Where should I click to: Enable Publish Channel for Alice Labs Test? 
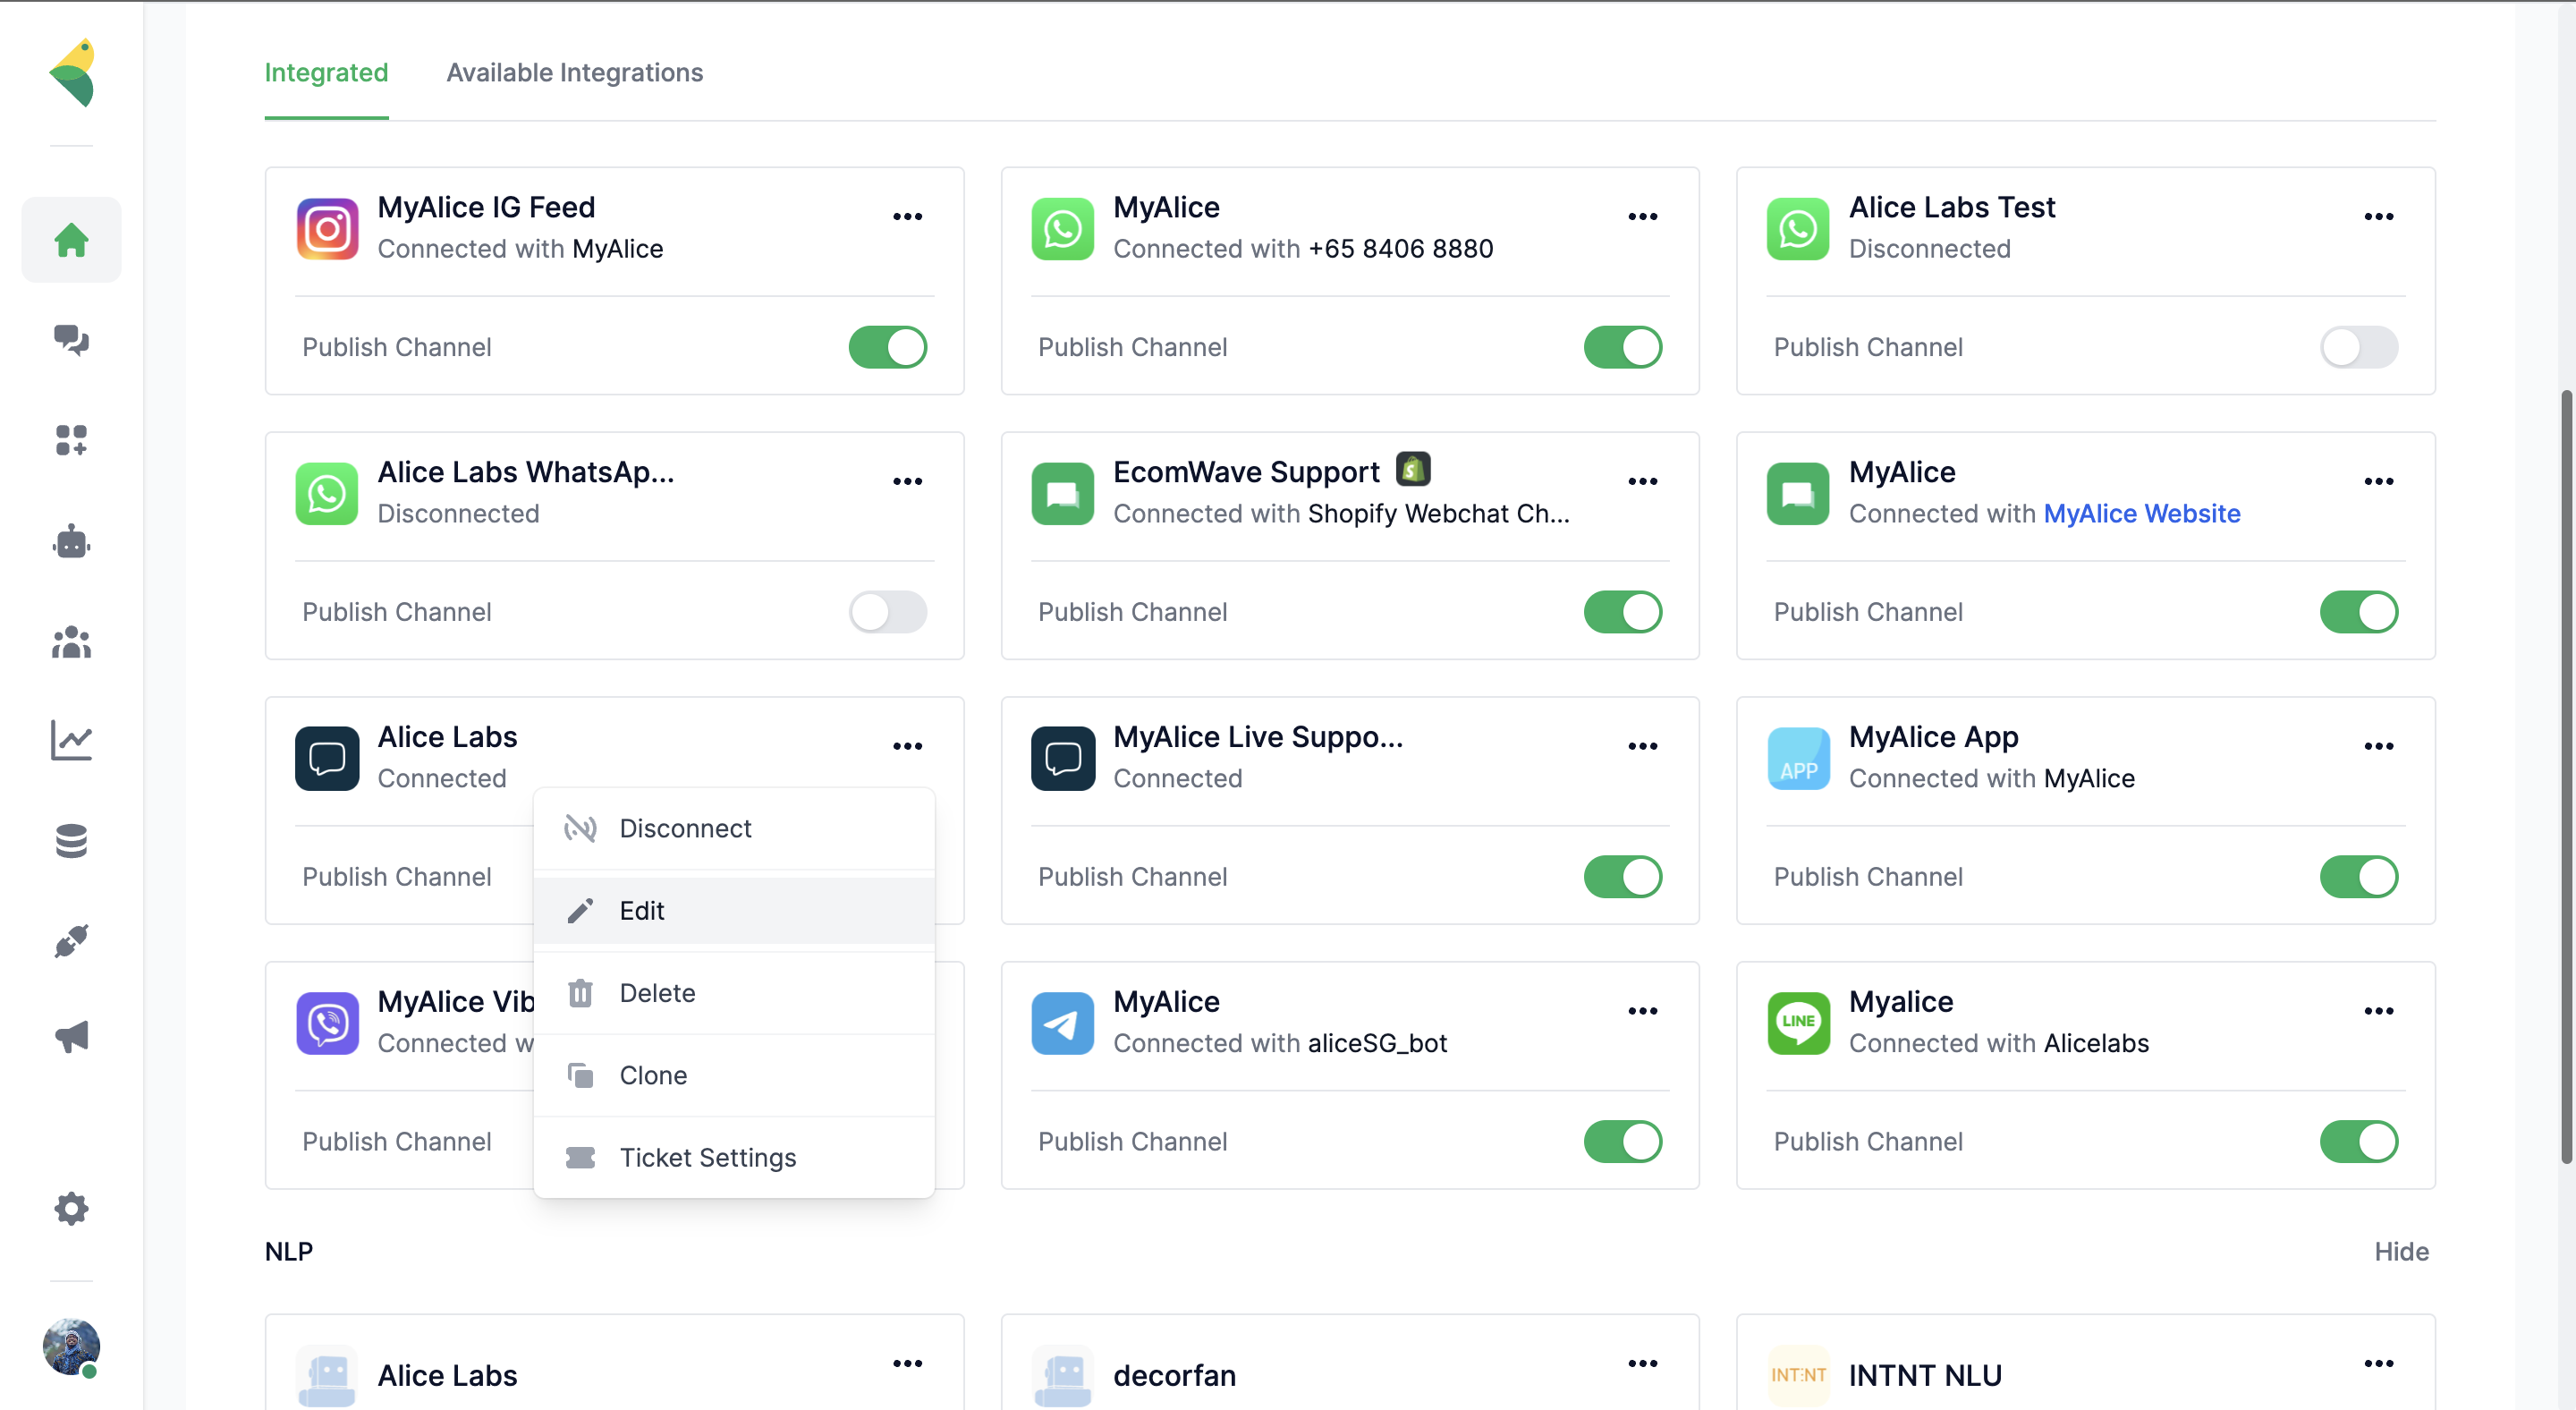coord(2358,347)
